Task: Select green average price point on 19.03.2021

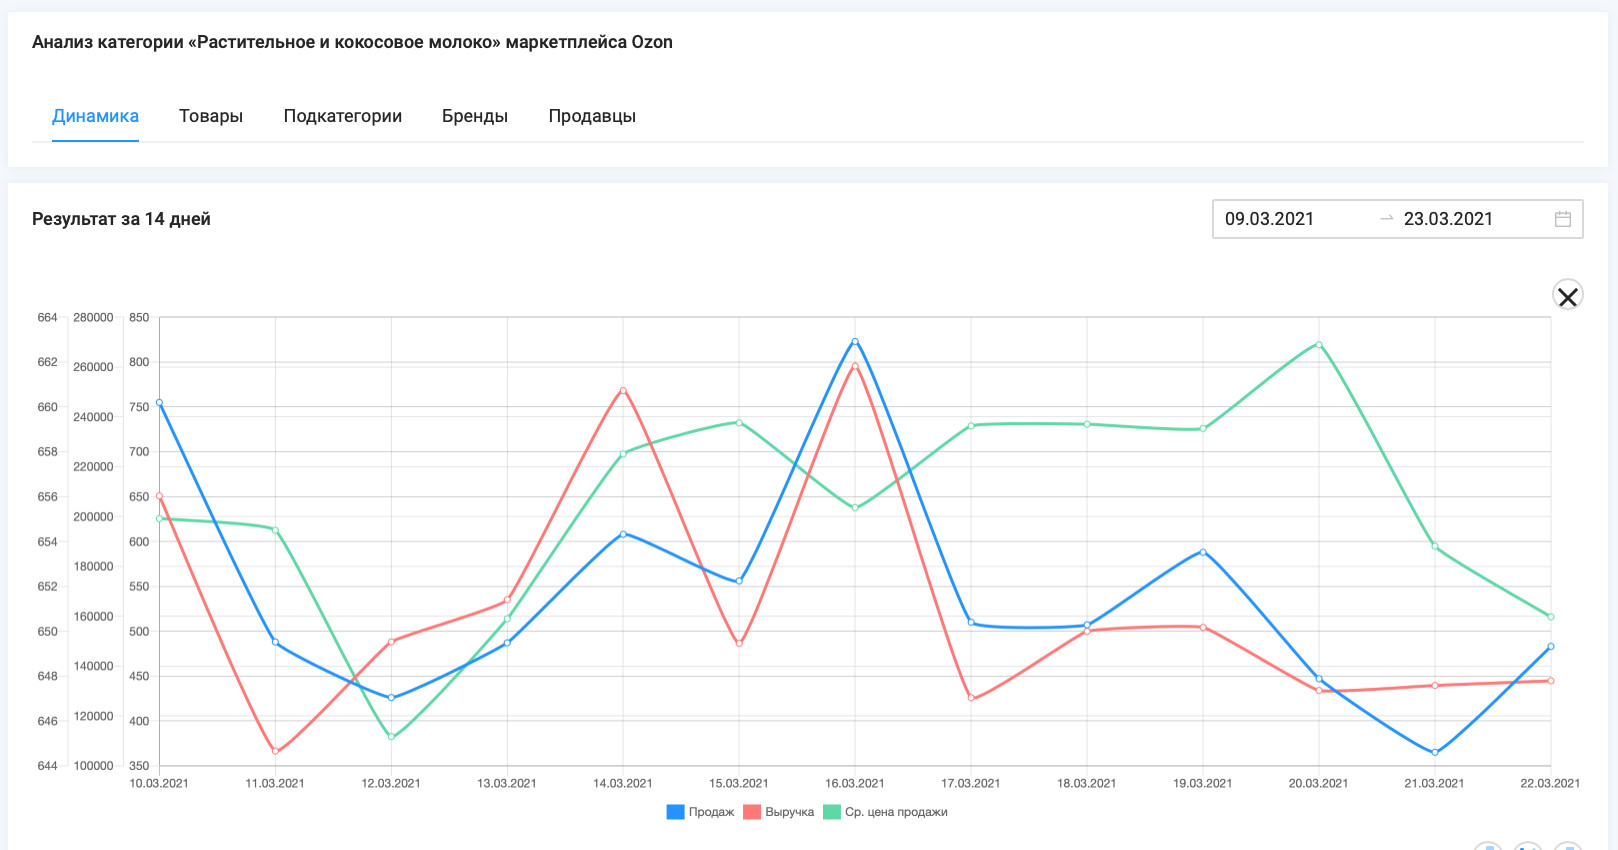Action: pos(1203,429)
